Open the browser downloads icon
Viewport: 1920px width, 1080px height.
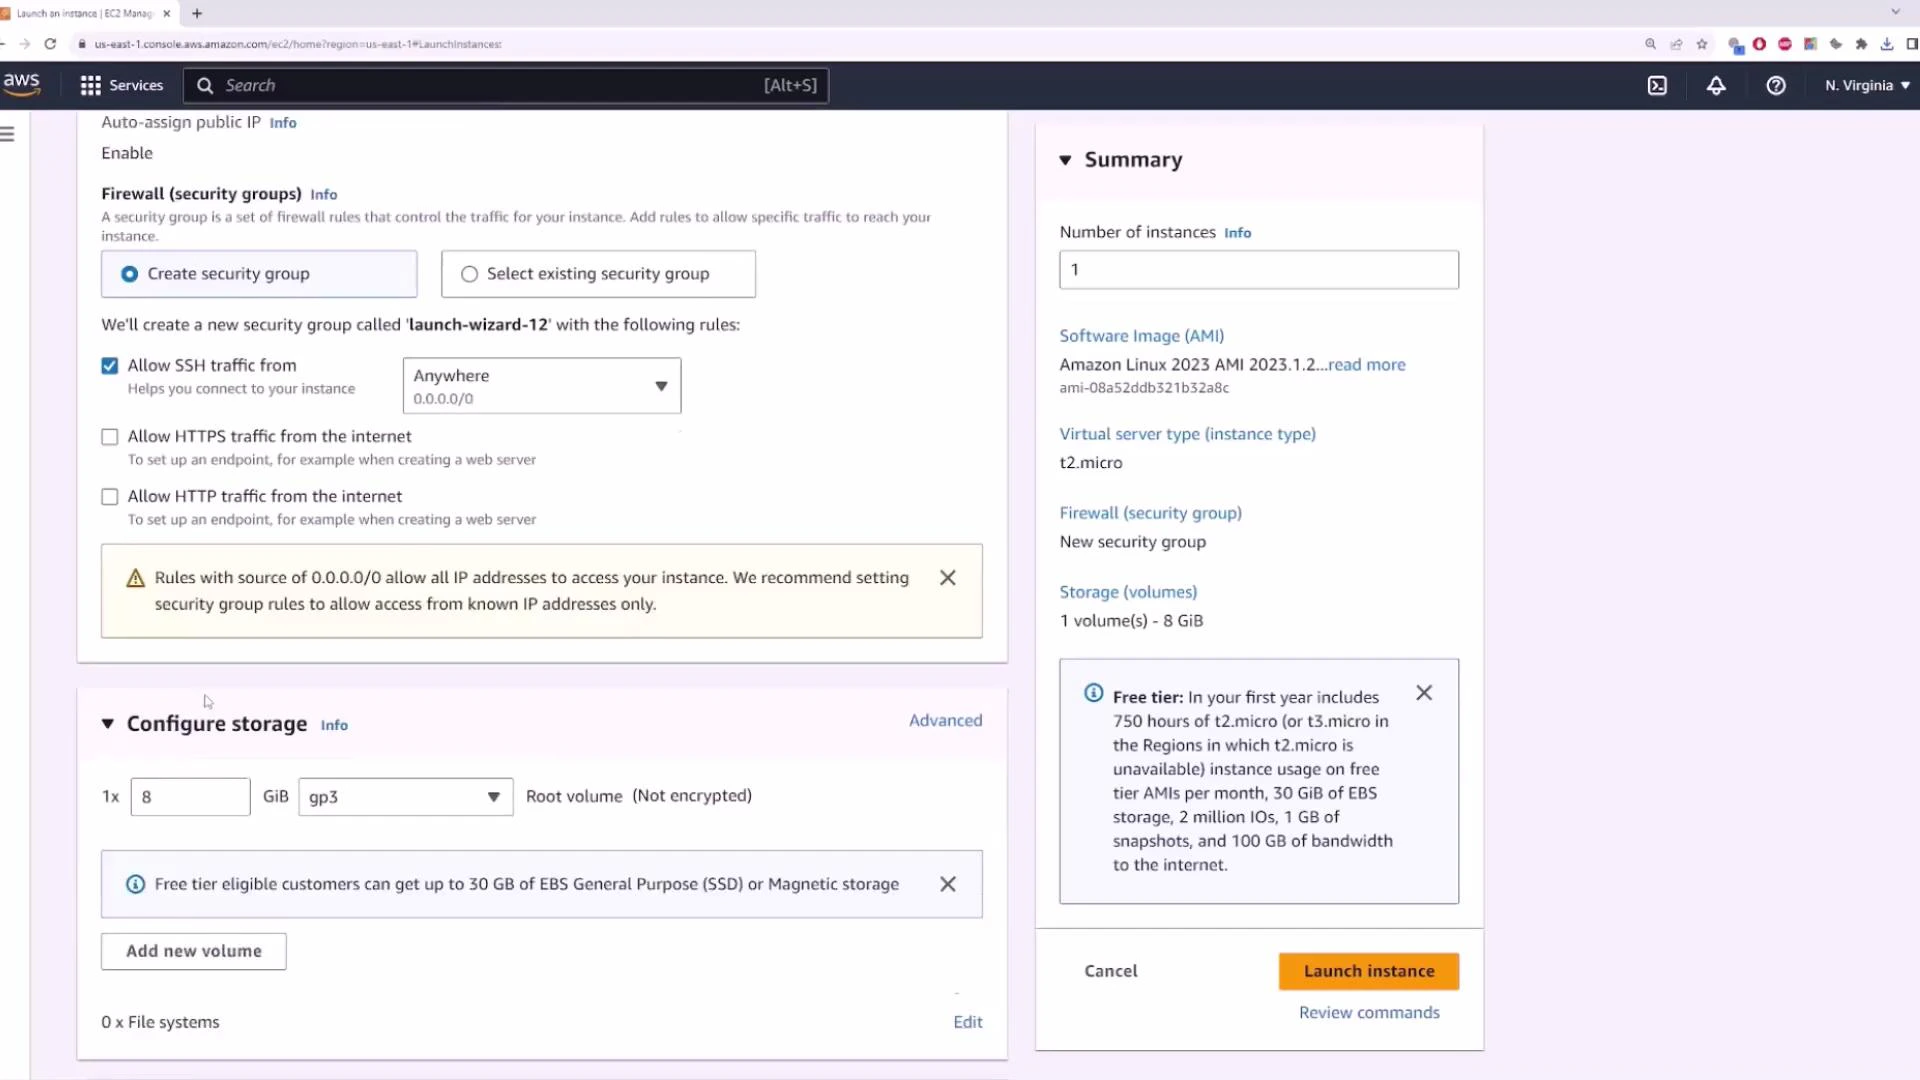coord(1887,44)
